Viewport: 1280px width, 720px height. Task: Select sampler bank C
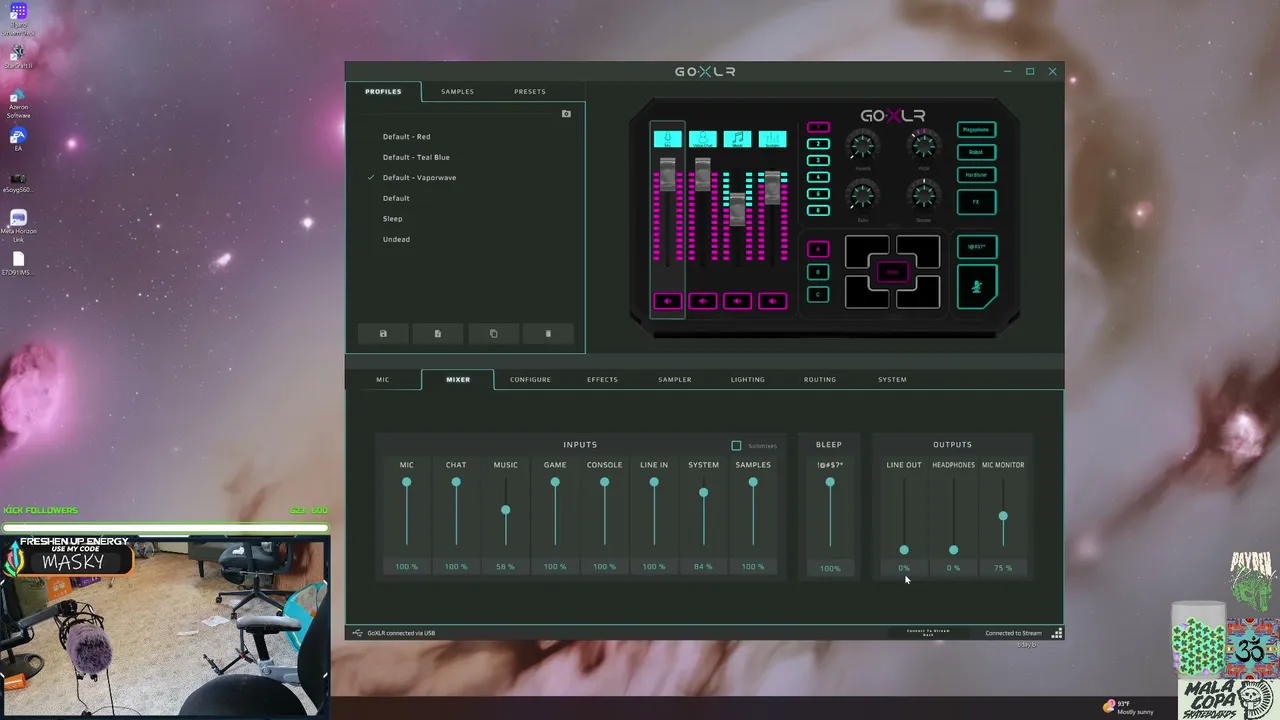point(818,295)
